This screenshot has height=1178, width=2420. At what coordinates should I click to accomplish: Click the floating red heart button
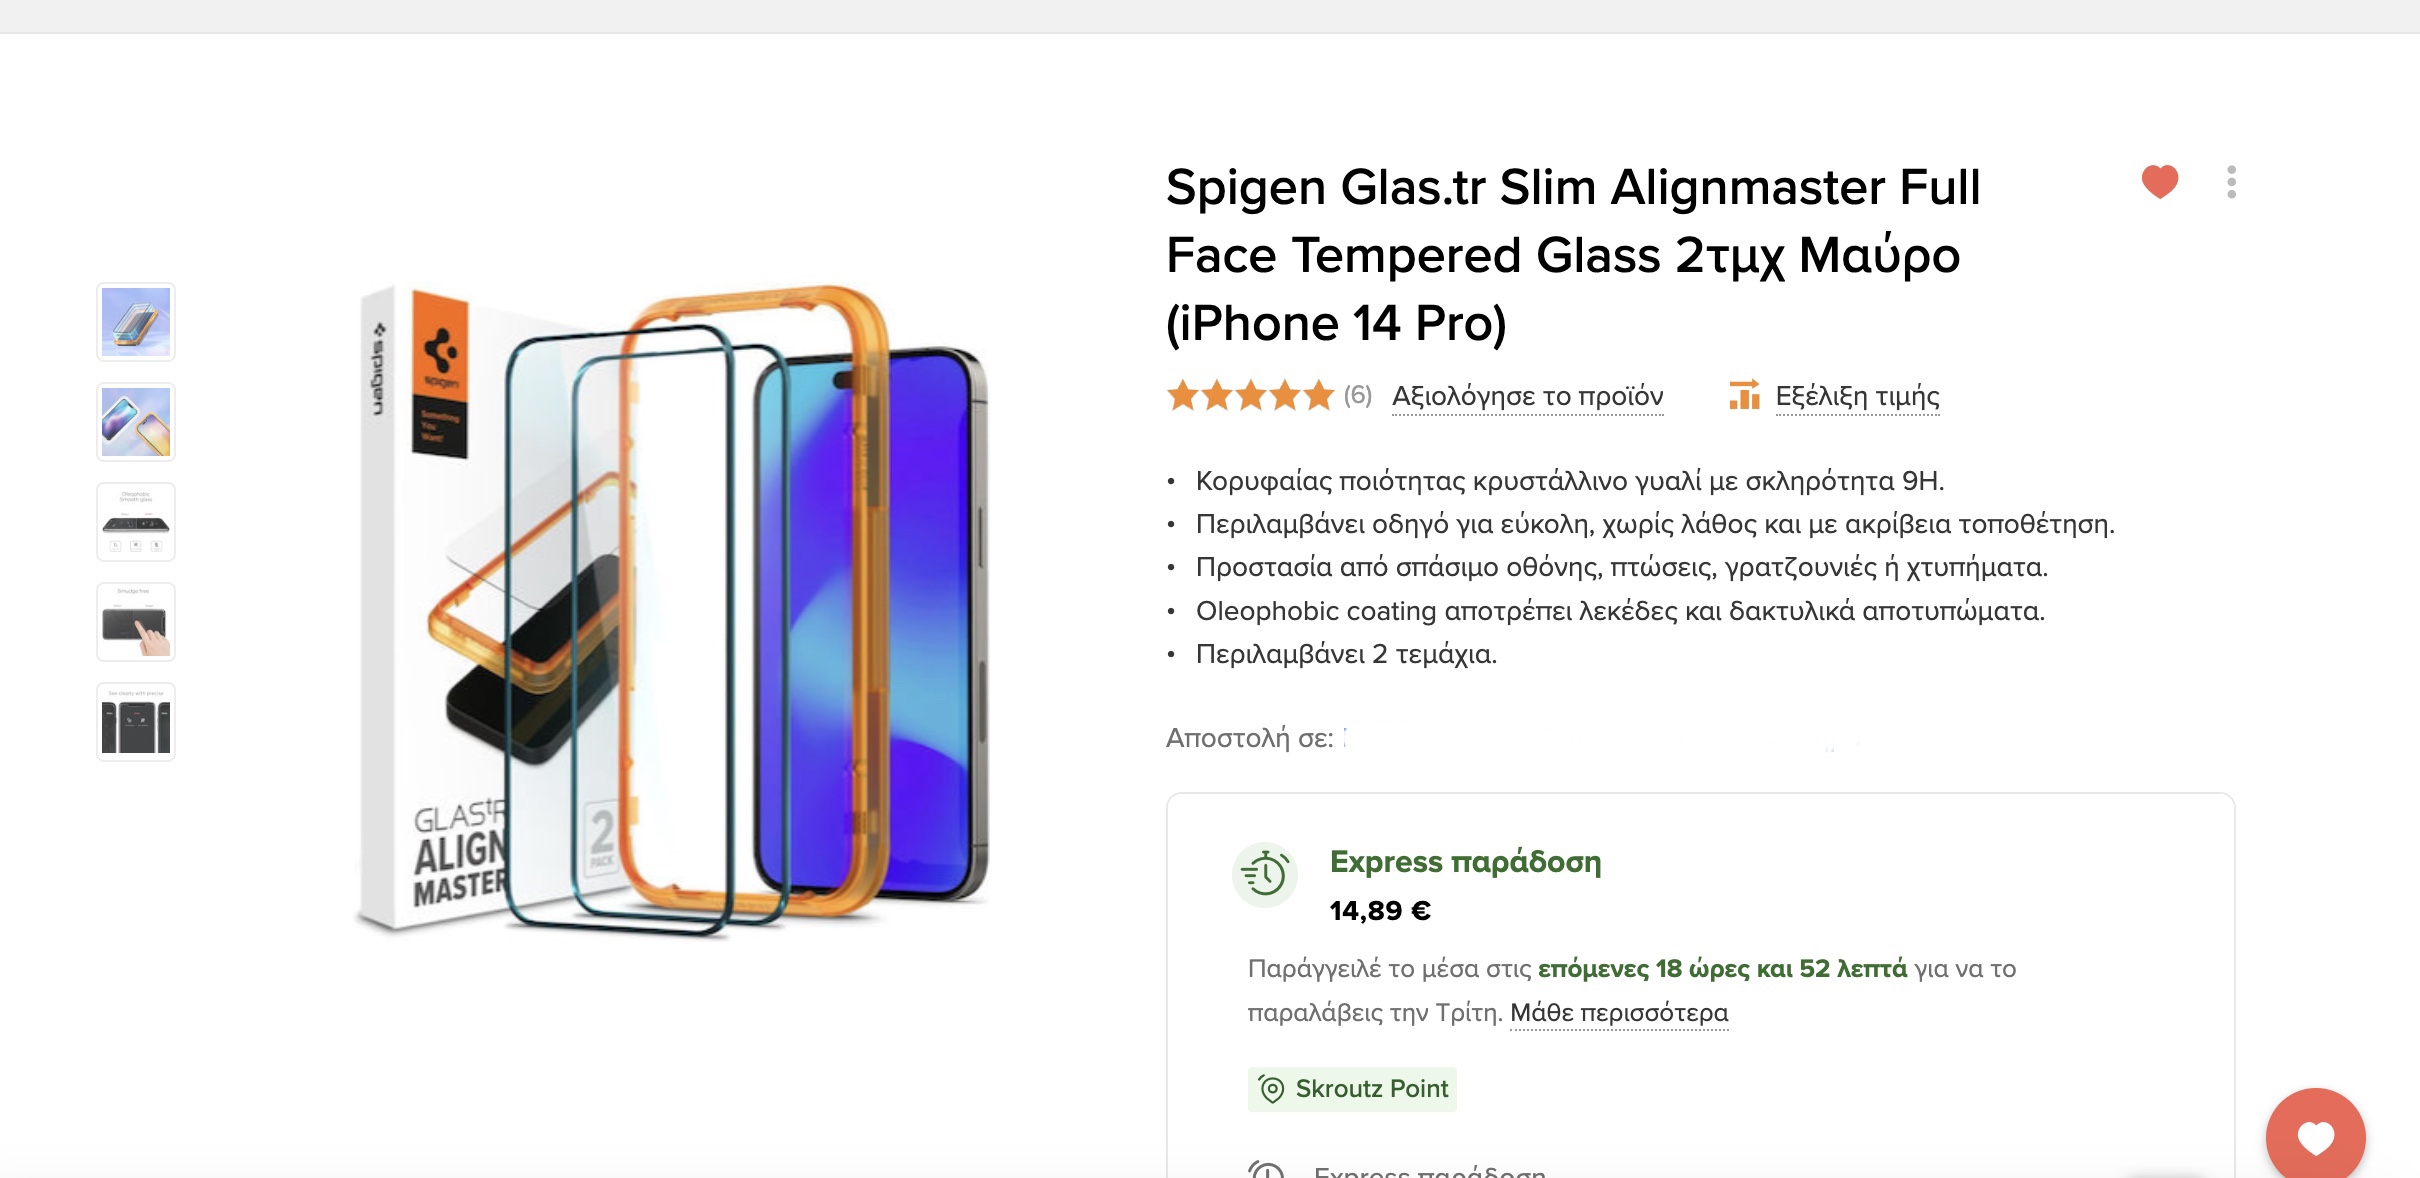(x=2315, y=1137)
